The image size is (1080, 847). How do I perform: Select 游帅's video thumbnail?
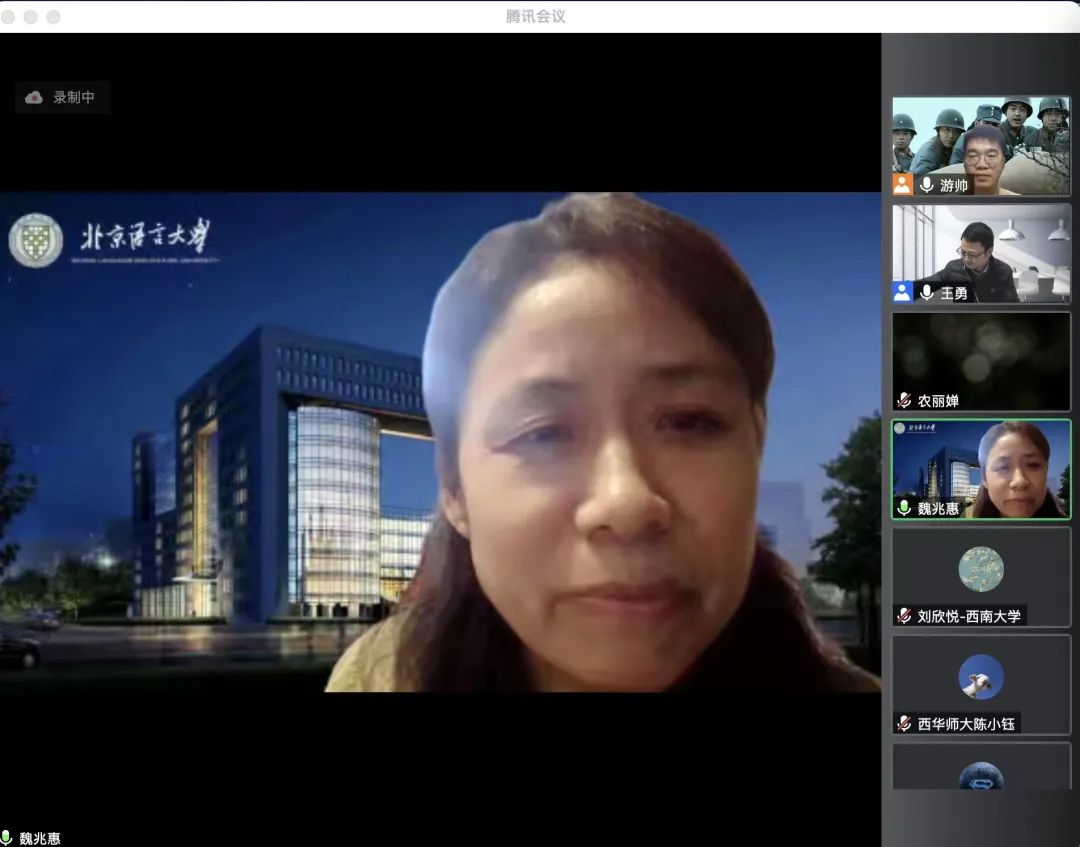[x=980, y=140]
